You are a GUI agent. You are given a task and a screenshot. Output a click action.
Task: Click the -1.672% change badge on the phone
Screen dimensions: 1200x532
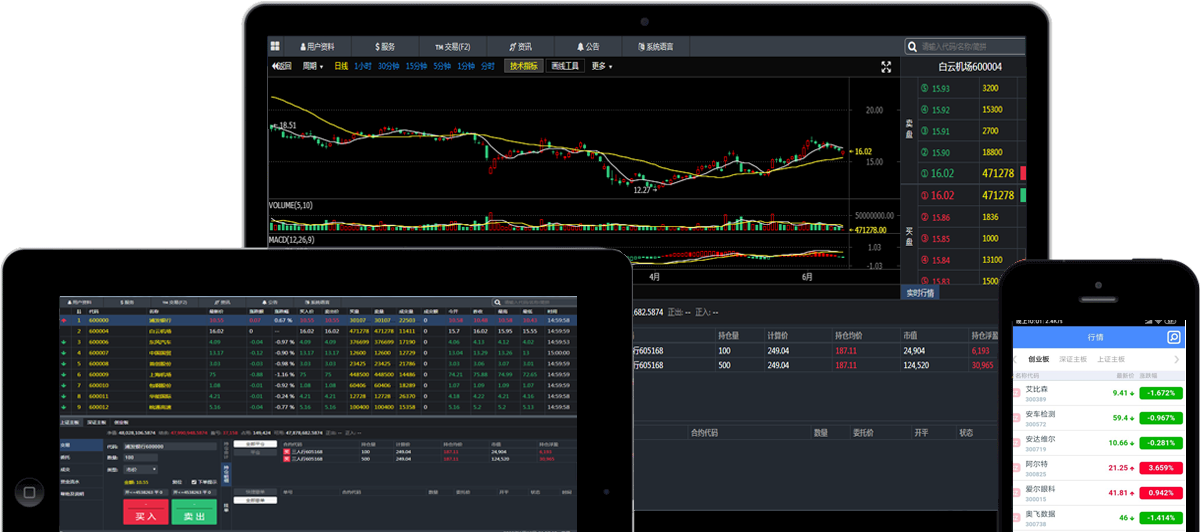click(1161, 393)
